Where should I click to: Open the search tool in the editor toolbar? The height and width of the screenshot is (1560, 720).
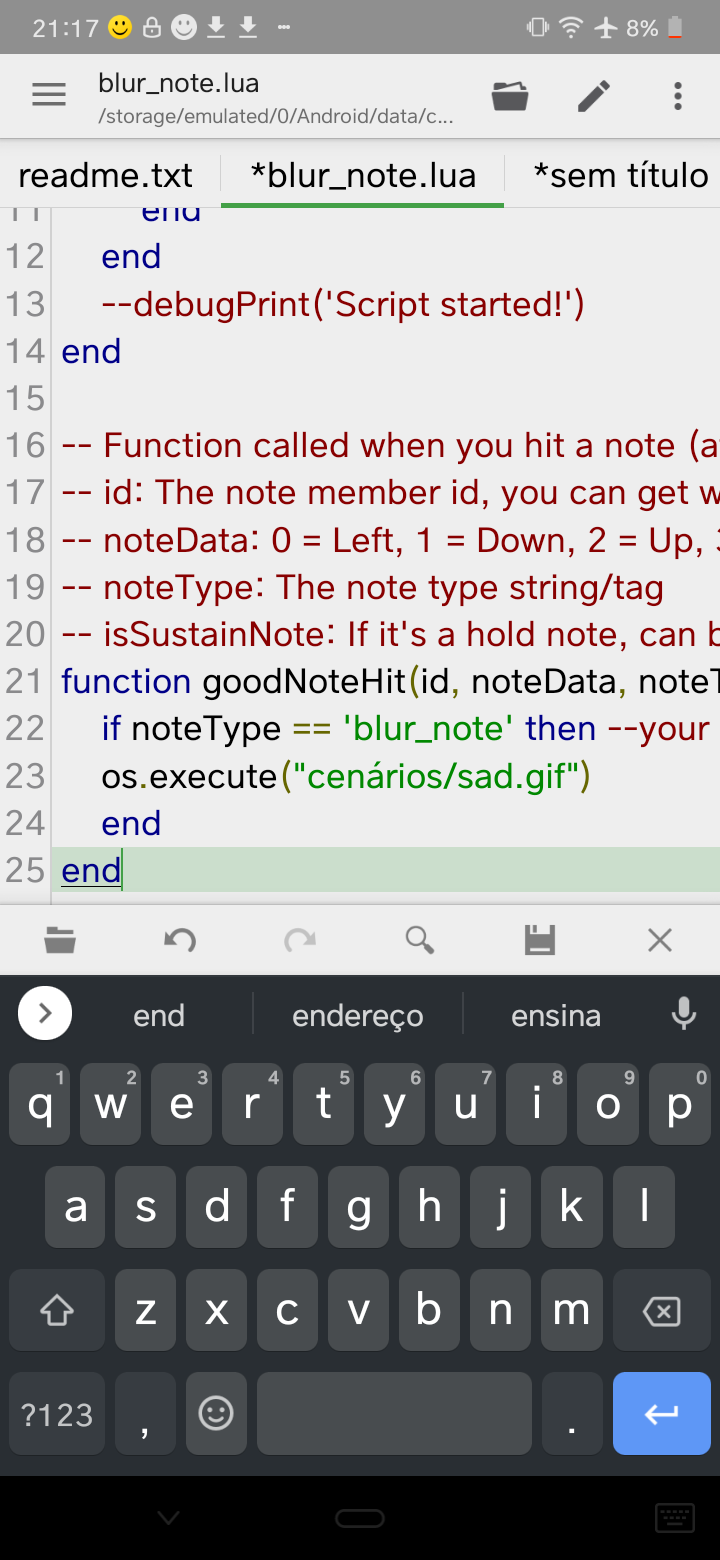pyautogui.click(x=420, y=940)
